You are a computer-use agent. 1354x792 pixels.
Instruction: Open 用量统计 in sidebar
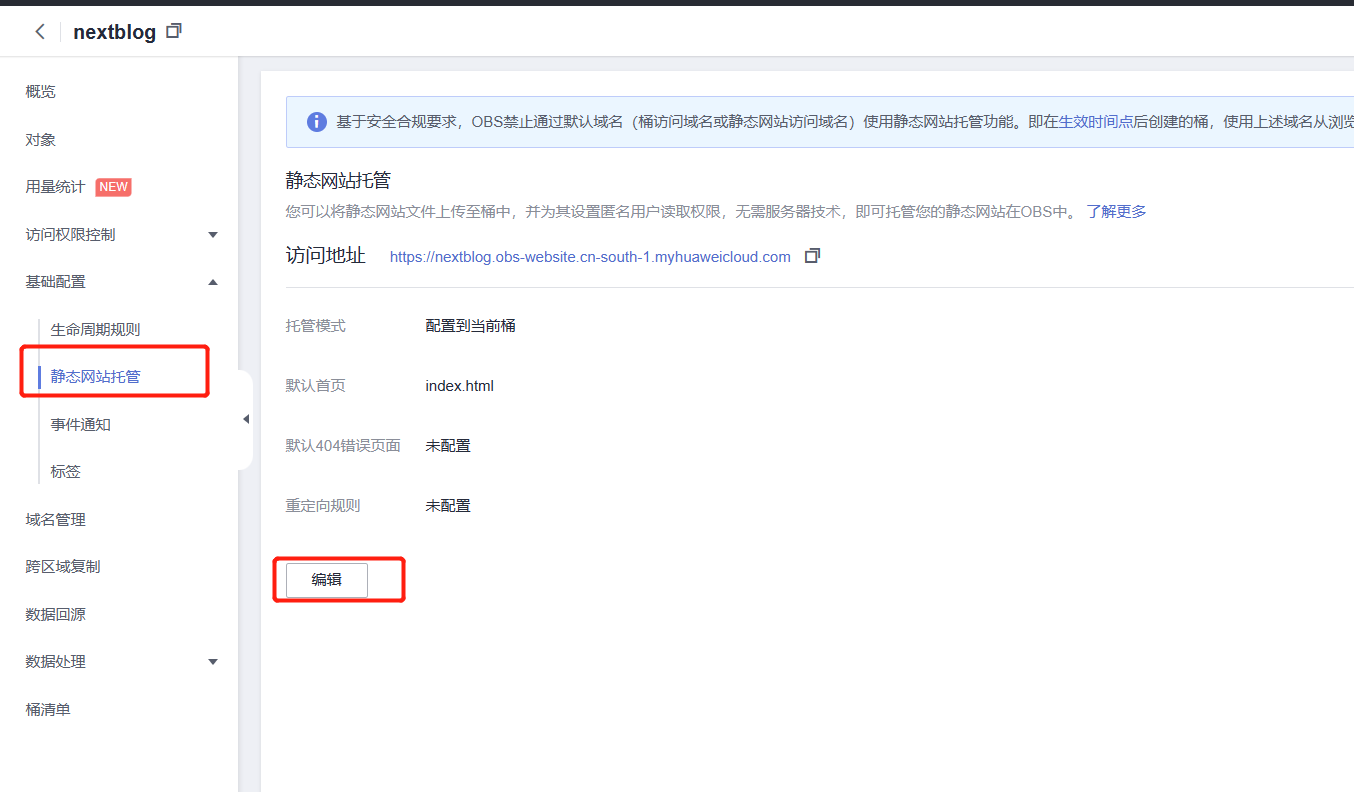click(x=55, y=187)
